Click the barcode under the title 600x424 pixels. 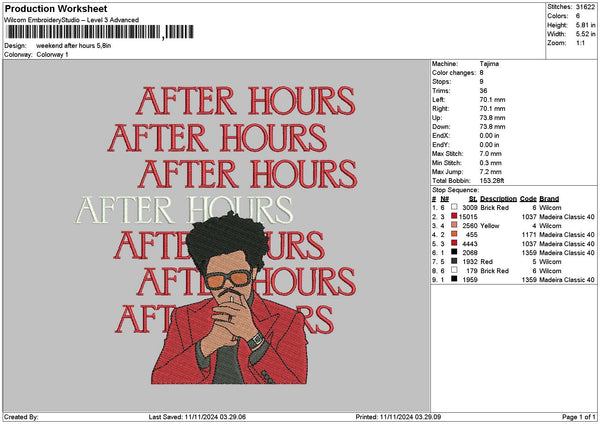pos(100,32)
